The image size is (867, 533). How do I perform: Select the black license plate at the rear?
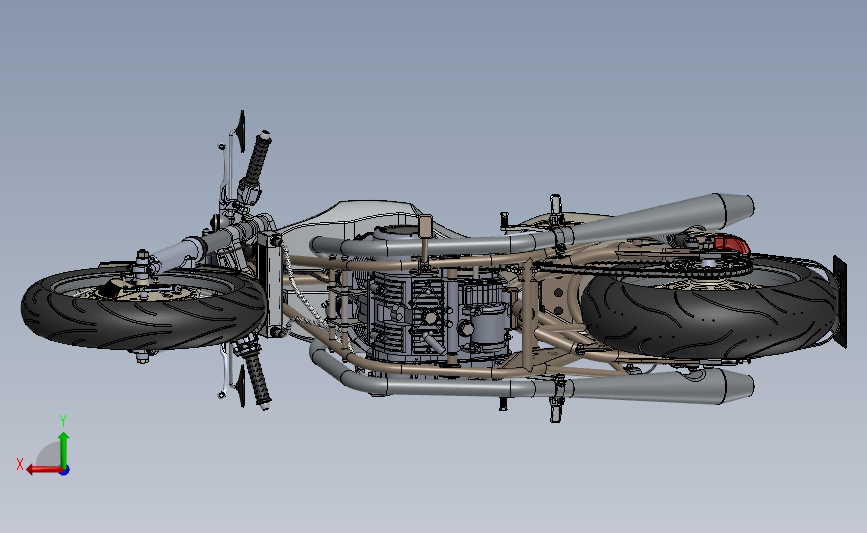(x=840, y=301)
